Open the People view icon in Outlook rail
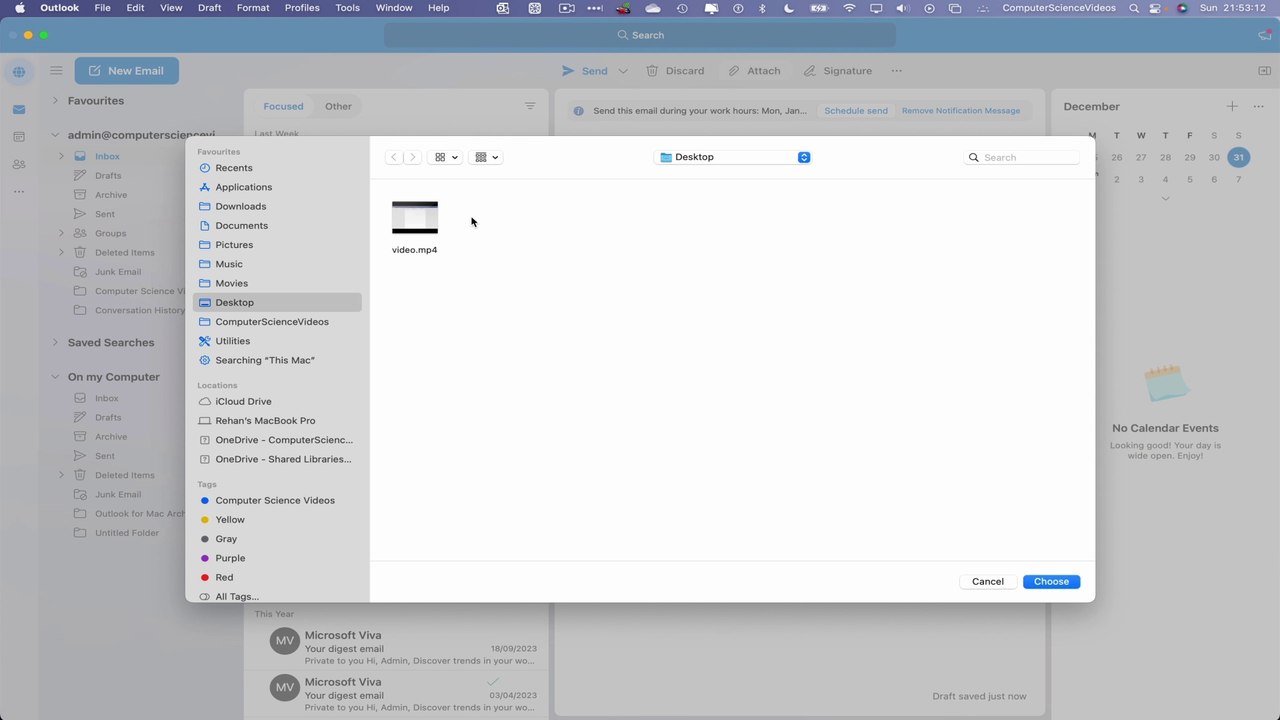The image size is (1280, 720). [x=19, y=165]
